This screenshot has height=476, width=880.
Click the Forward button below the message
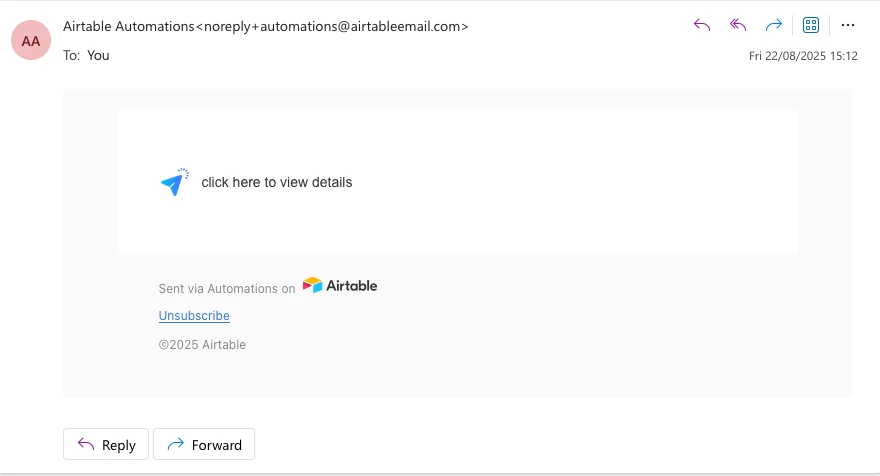pos(204,444)
